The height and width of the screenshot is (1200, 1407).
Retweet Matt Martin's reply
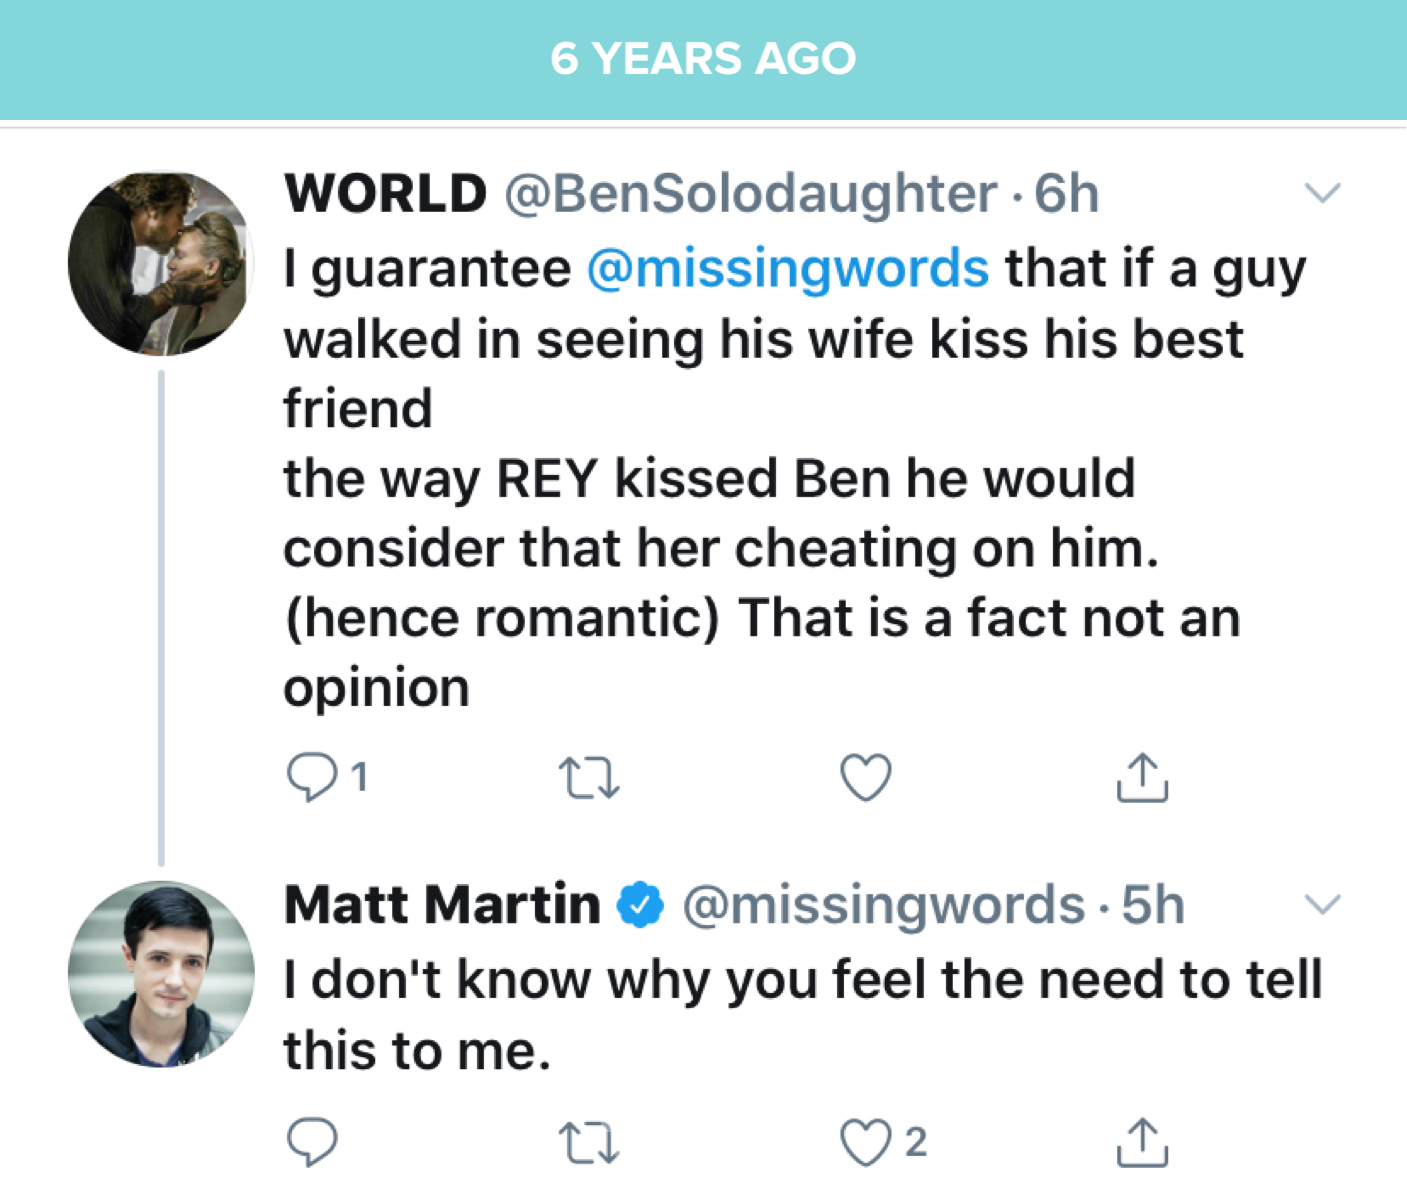click(588, 1142)
